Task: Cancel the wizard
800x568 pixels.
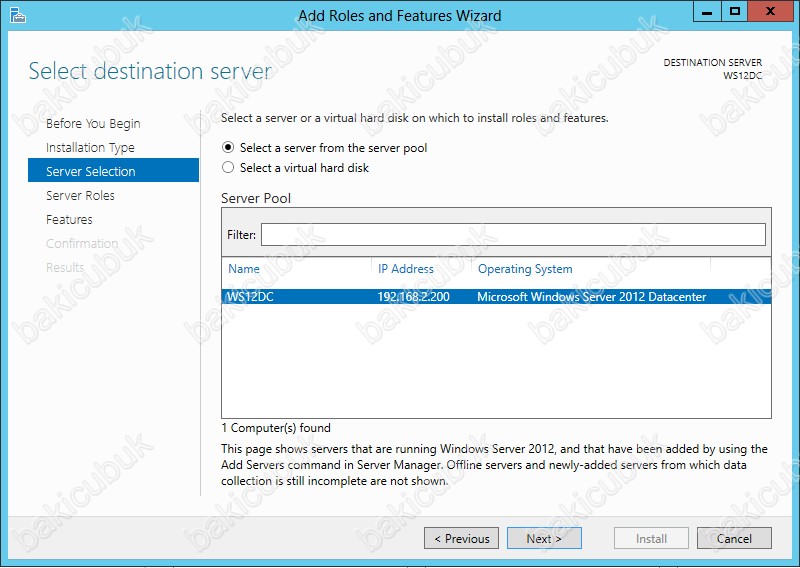Action: (x=734, y=538)
